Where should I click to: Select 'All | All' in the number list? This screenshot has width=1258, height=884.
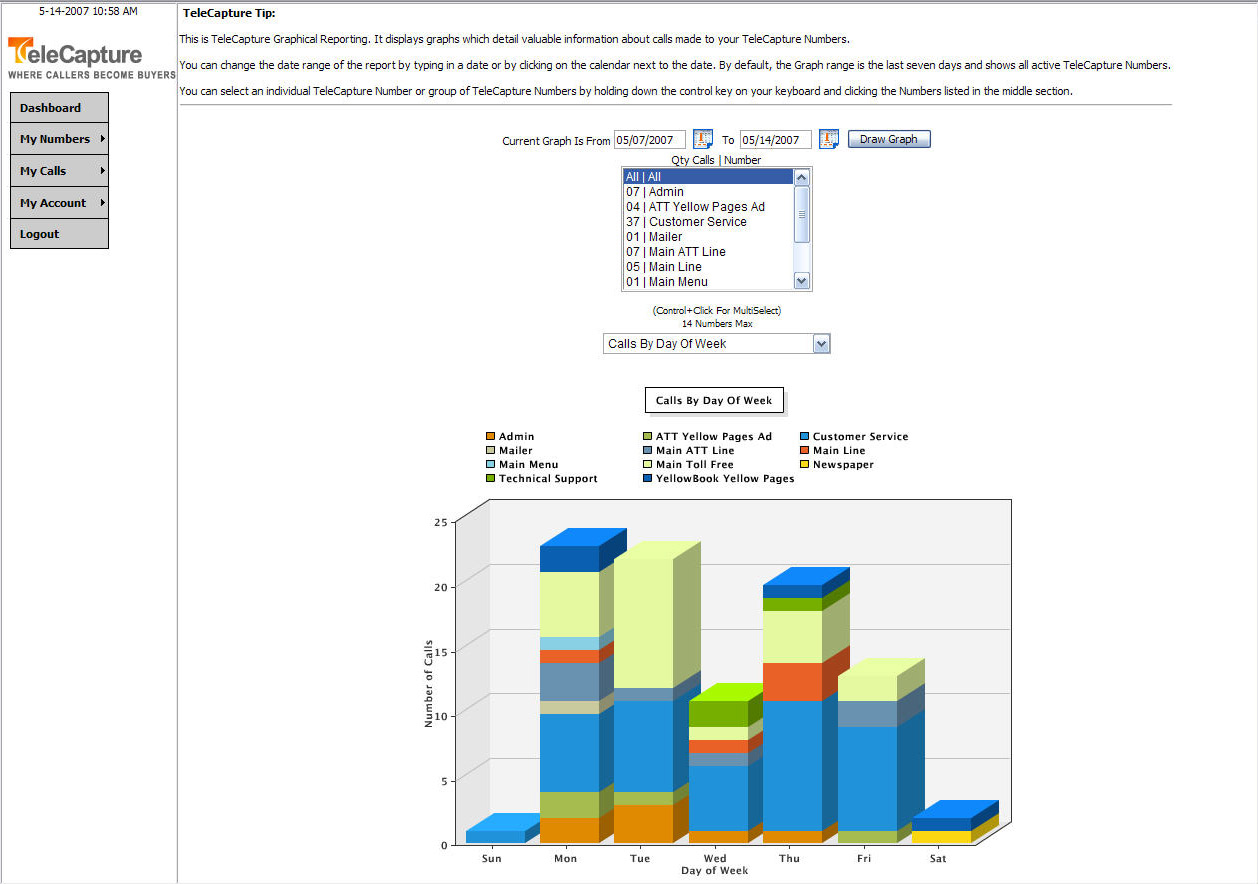coord(708,177)
